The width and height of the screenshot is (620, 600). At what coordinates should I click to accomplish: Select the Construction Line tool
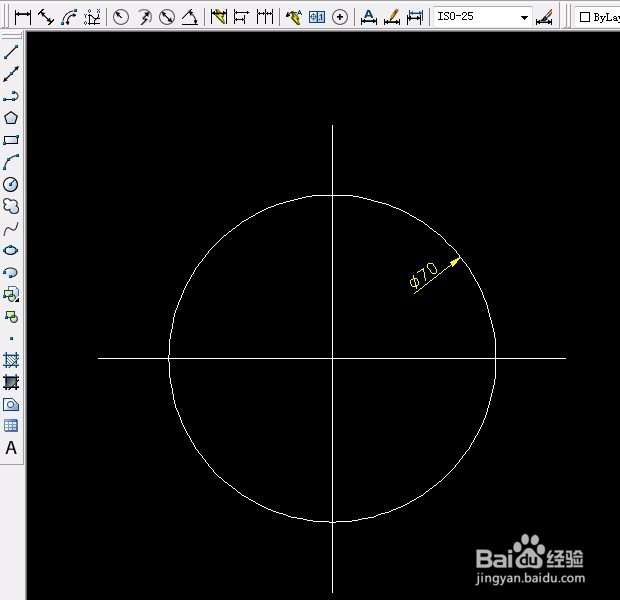[11, 74]
